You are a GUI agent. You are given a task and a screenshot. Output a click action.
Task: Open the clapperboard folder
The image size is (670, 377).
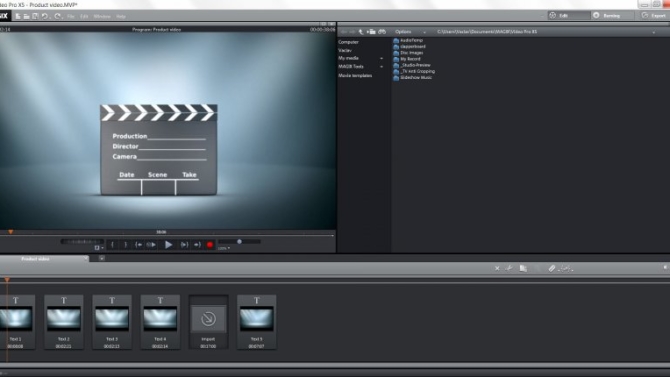pyautogui.click(x=409, y=47)
